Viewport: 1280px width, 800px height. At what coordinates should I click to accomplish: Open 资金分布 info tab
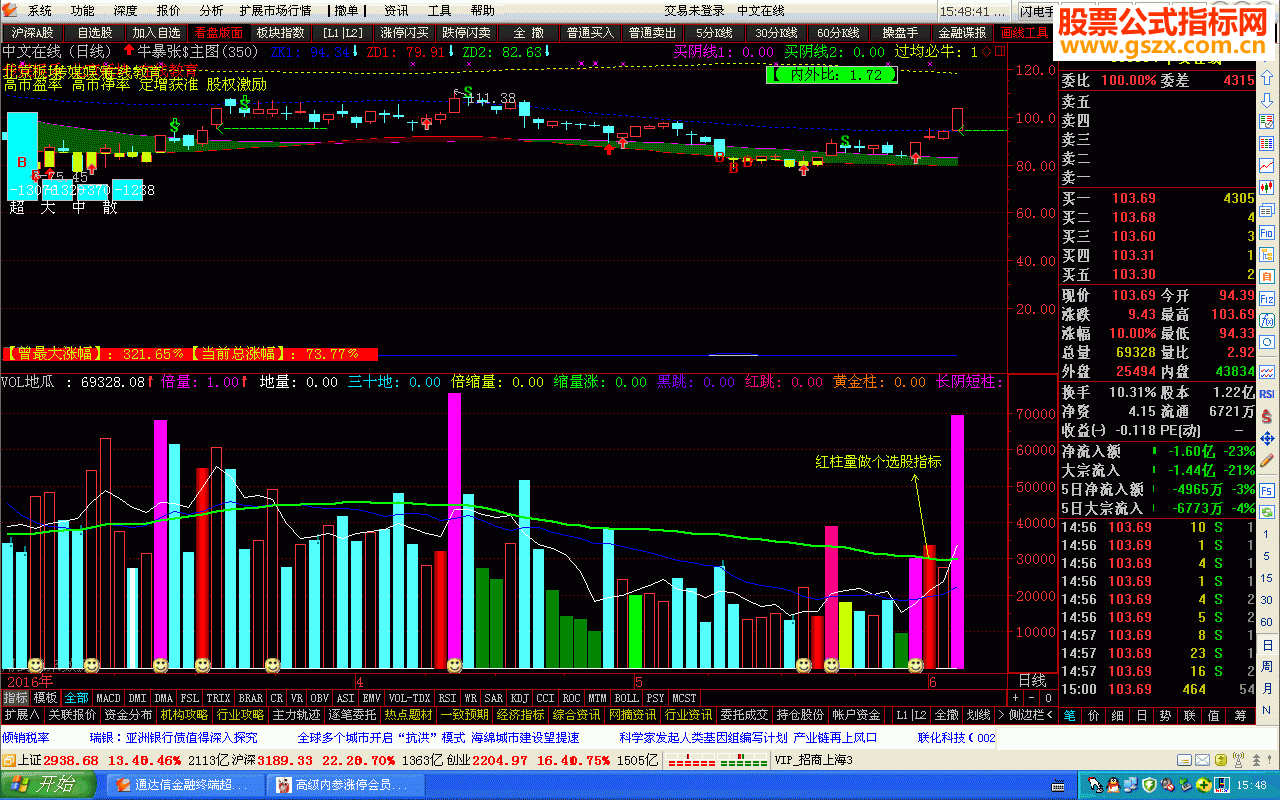128,715
